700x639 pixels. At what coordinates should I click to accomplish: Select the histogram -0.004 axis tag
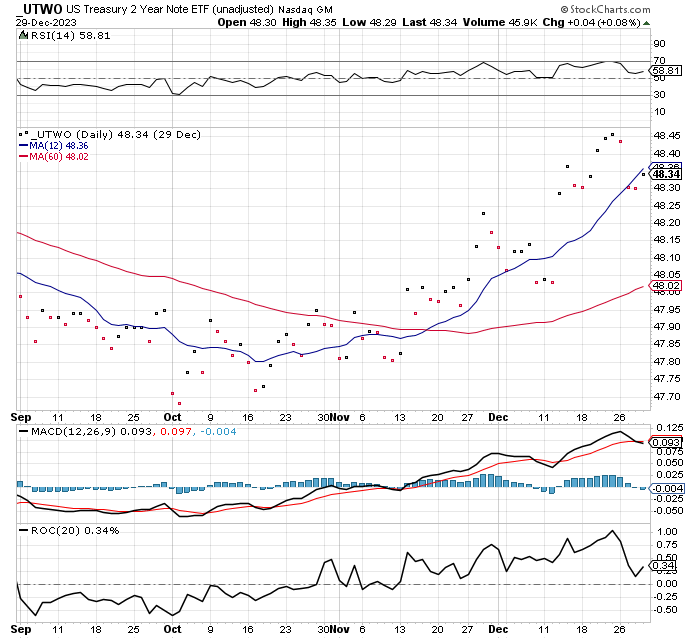click(x=666, y=489)
